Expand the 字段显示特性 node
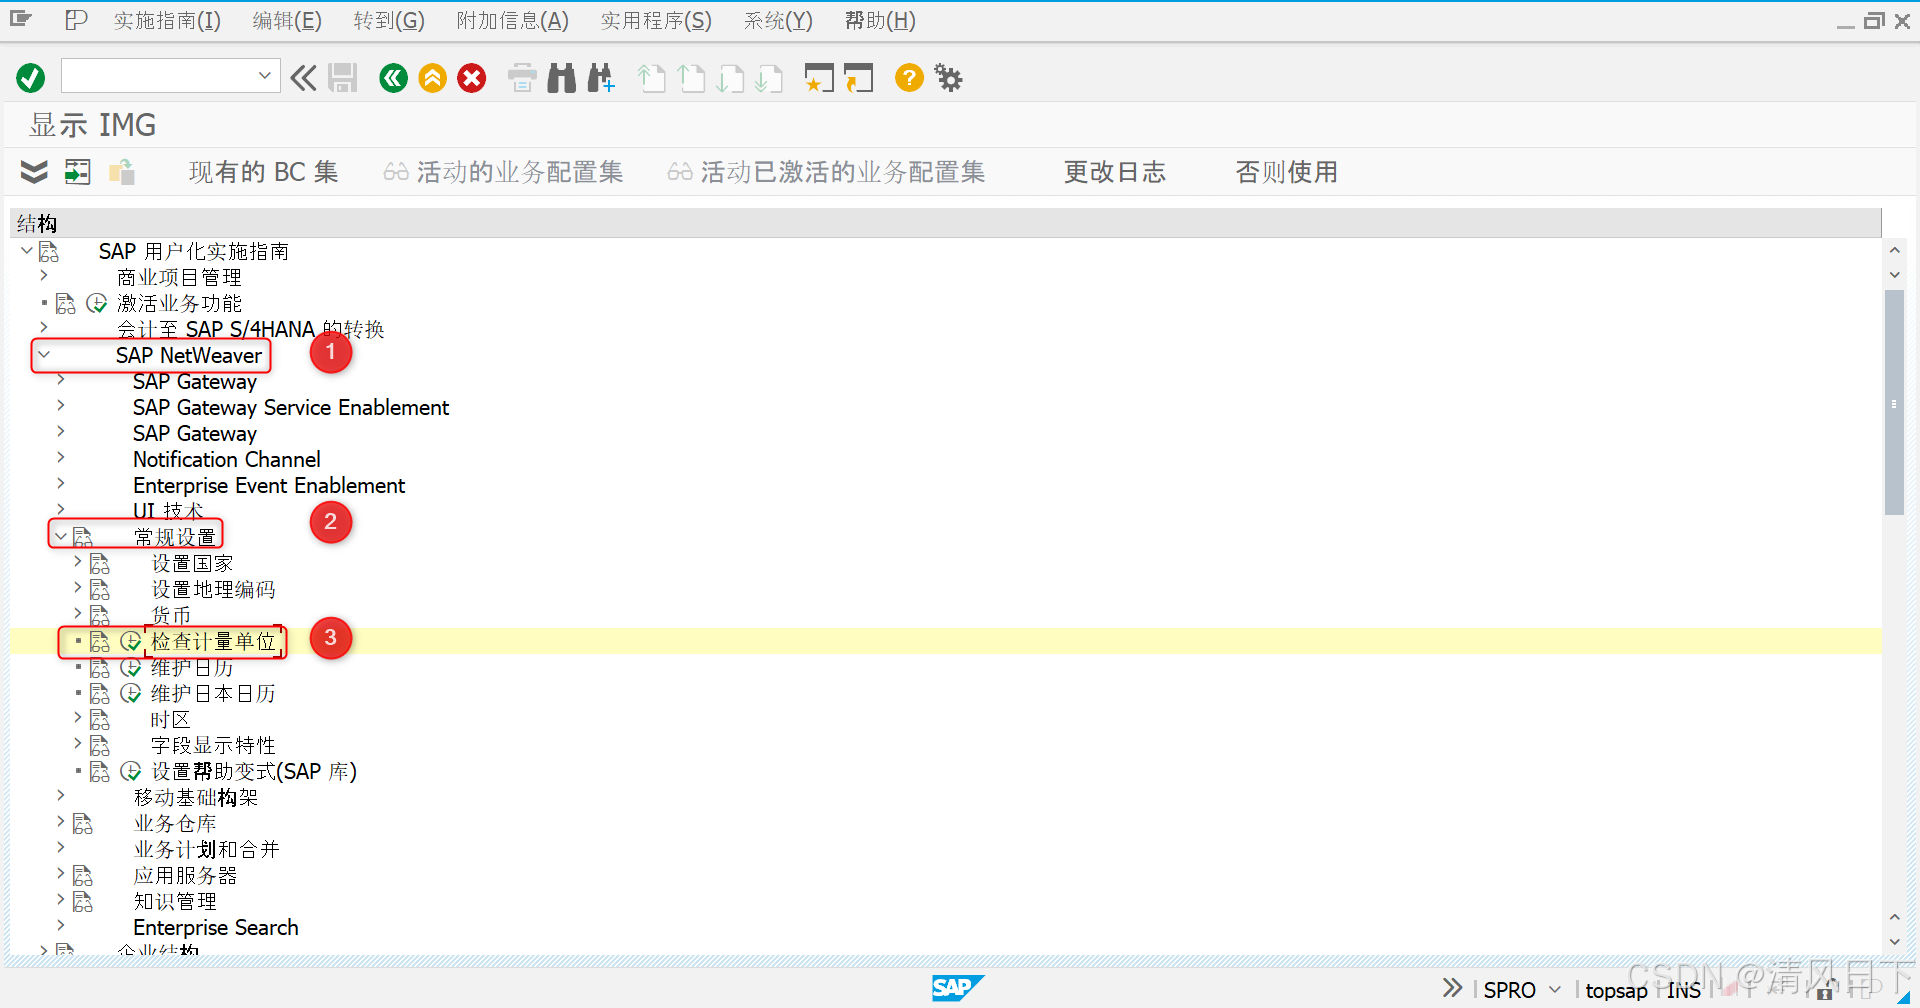Viewport: 1920px width, 1008px height. pos(78,743)
